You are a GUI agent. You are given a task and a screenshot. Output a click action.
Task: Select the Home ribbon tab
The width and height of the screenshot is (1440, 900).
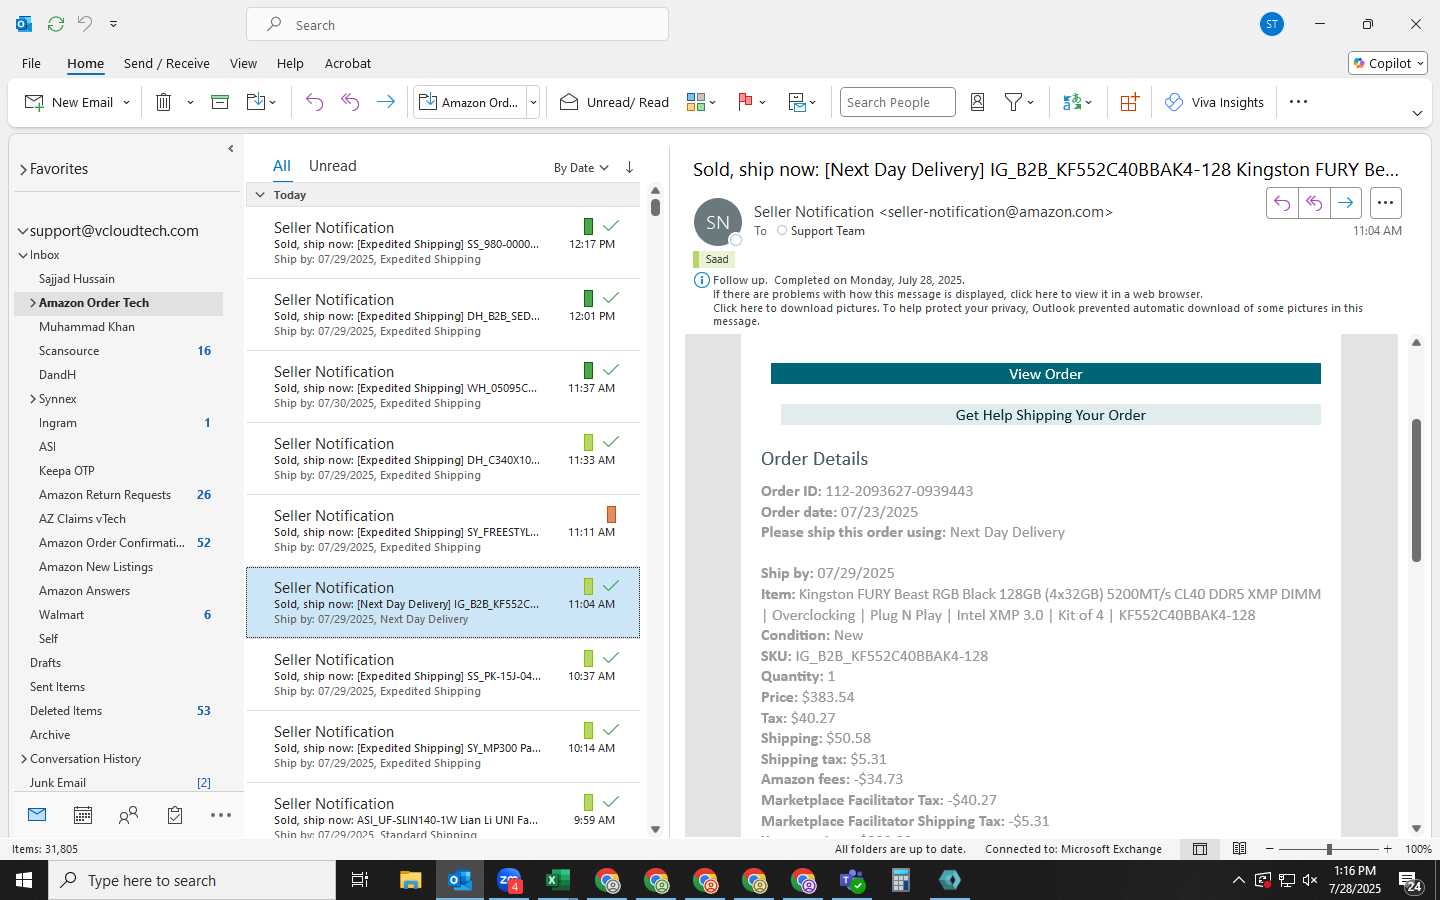pyautogui.click(x=85, y=63)
